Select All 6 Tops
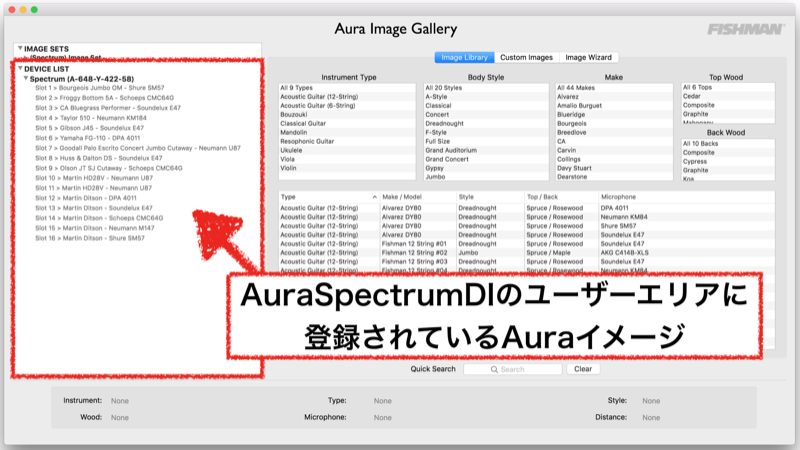 [728, 87]
